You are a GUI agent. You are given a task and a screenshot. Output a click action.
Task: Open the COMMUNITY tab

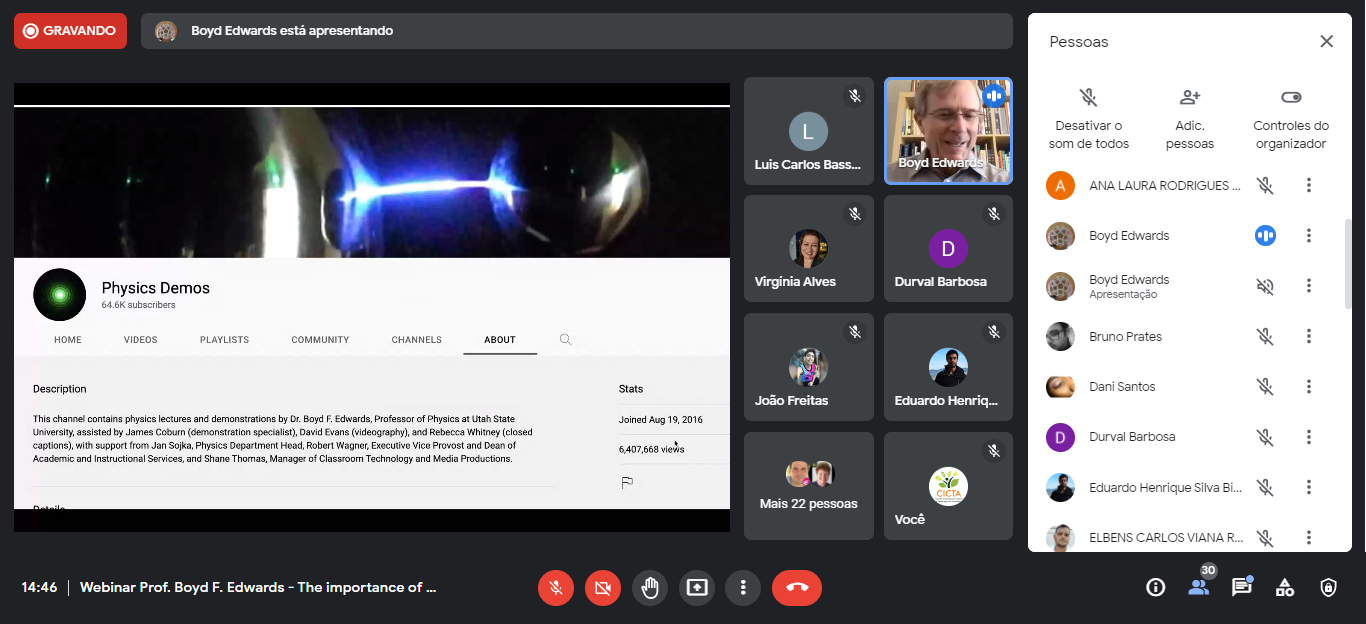(320, 340)
